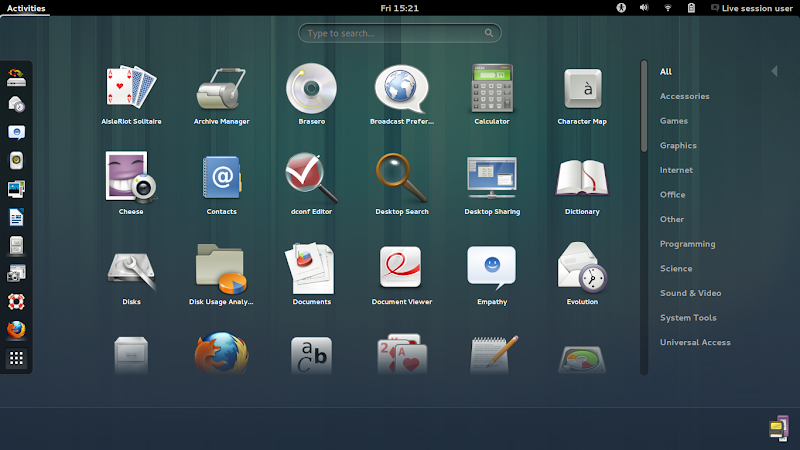Viewport: 800px width, 450px height.
Task: Open Desktop Search tool
Action: [402, 184]
